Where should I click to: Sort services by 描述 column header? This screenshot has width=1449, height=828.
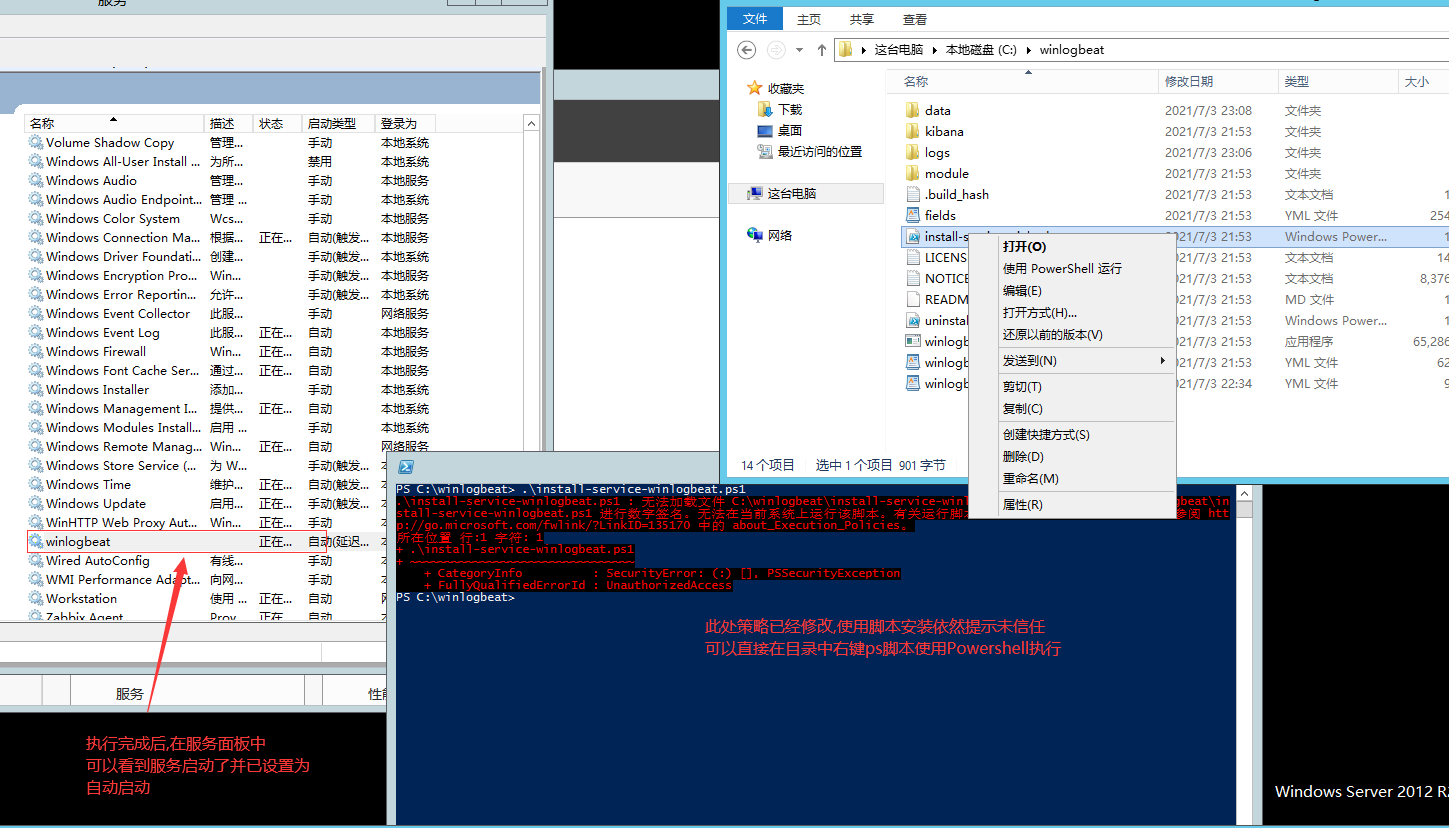point(230,123)
